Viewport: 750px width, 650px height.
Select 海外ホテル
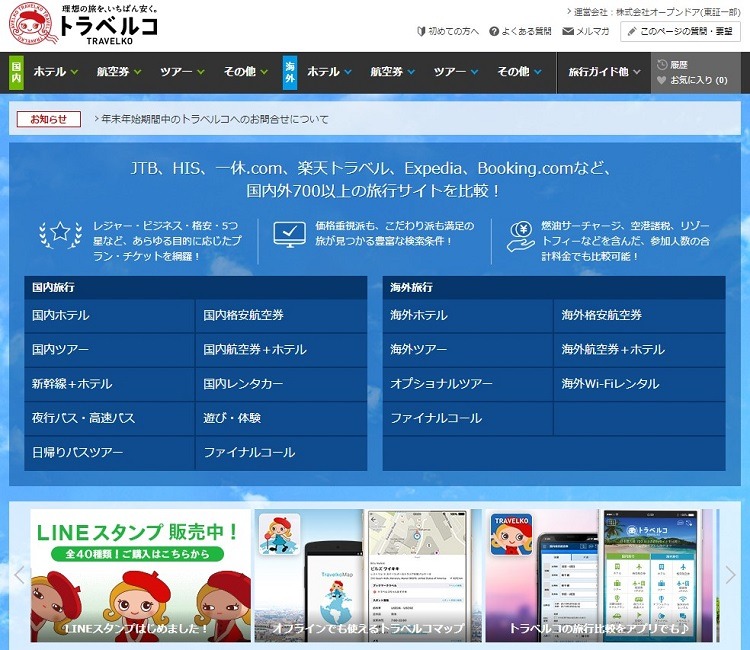[x=468, y=315]
